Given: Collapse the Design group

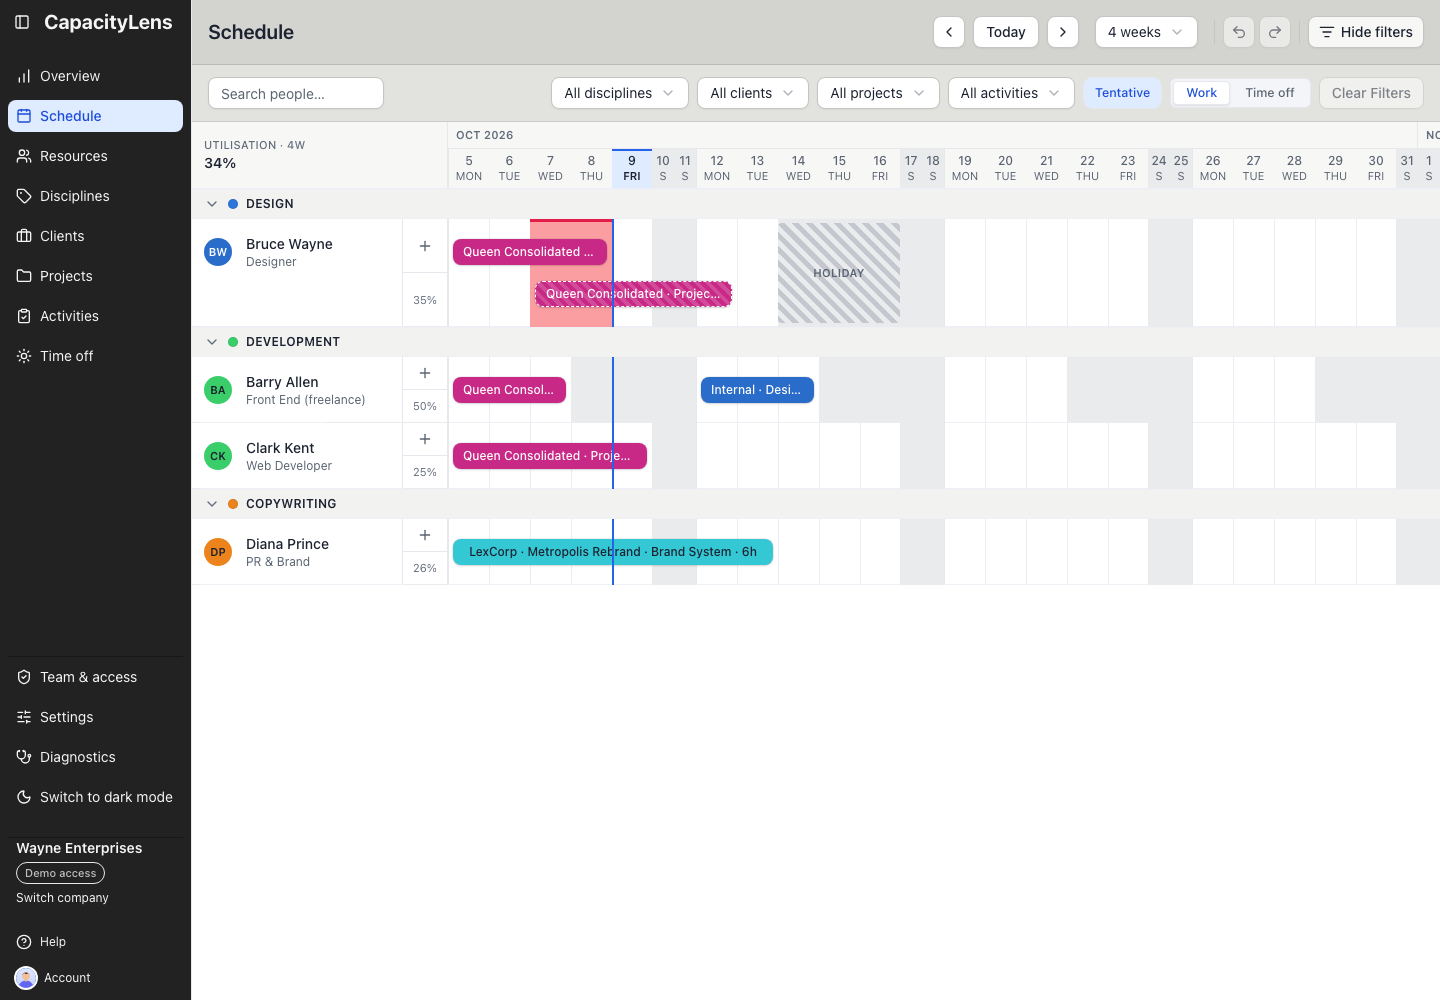Looking at the screenshot, I should 212,204.
